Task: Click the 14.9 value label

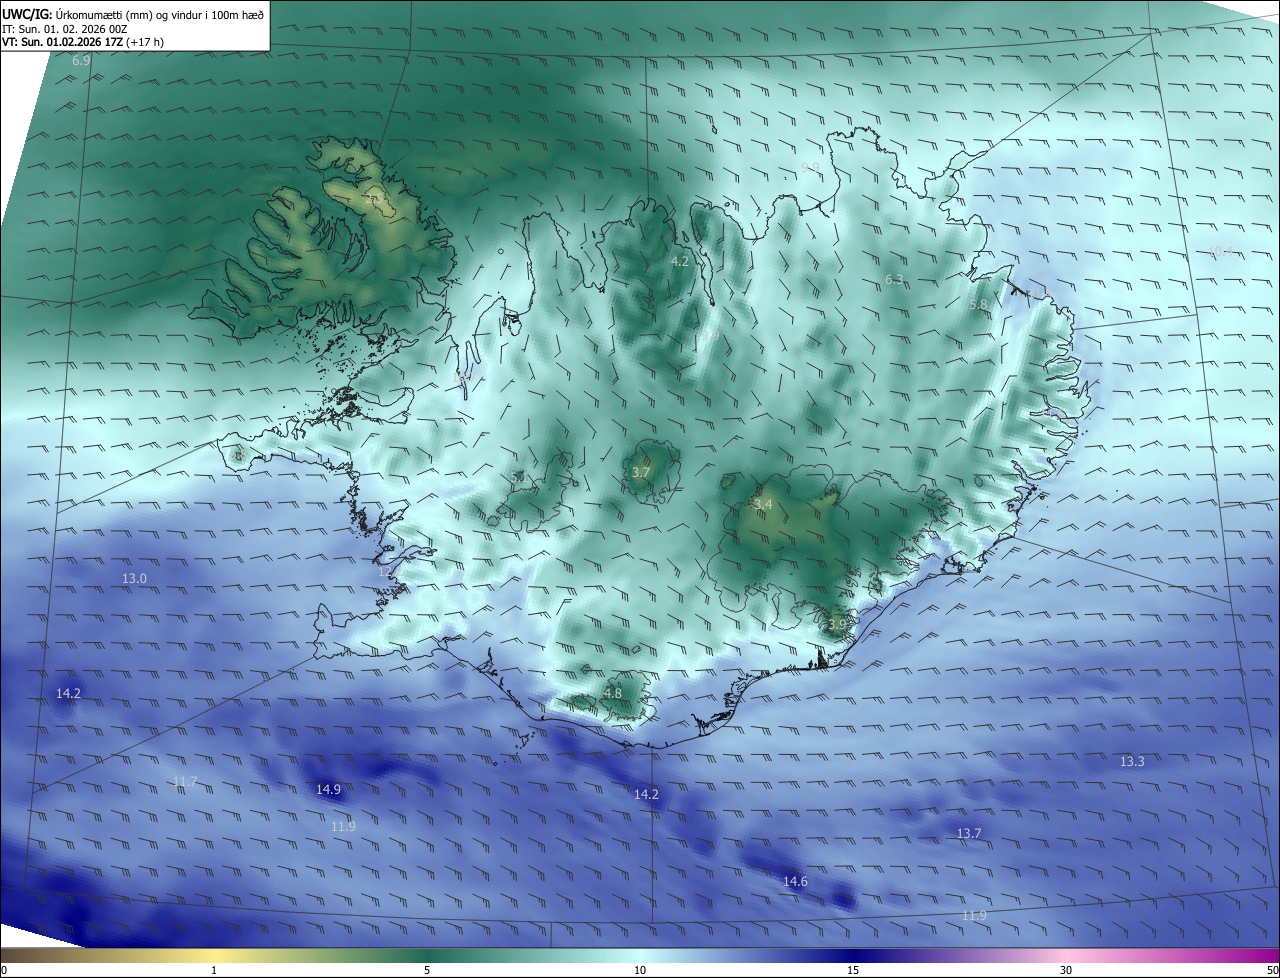Action: pyautogui.click(x=329, y=789)
